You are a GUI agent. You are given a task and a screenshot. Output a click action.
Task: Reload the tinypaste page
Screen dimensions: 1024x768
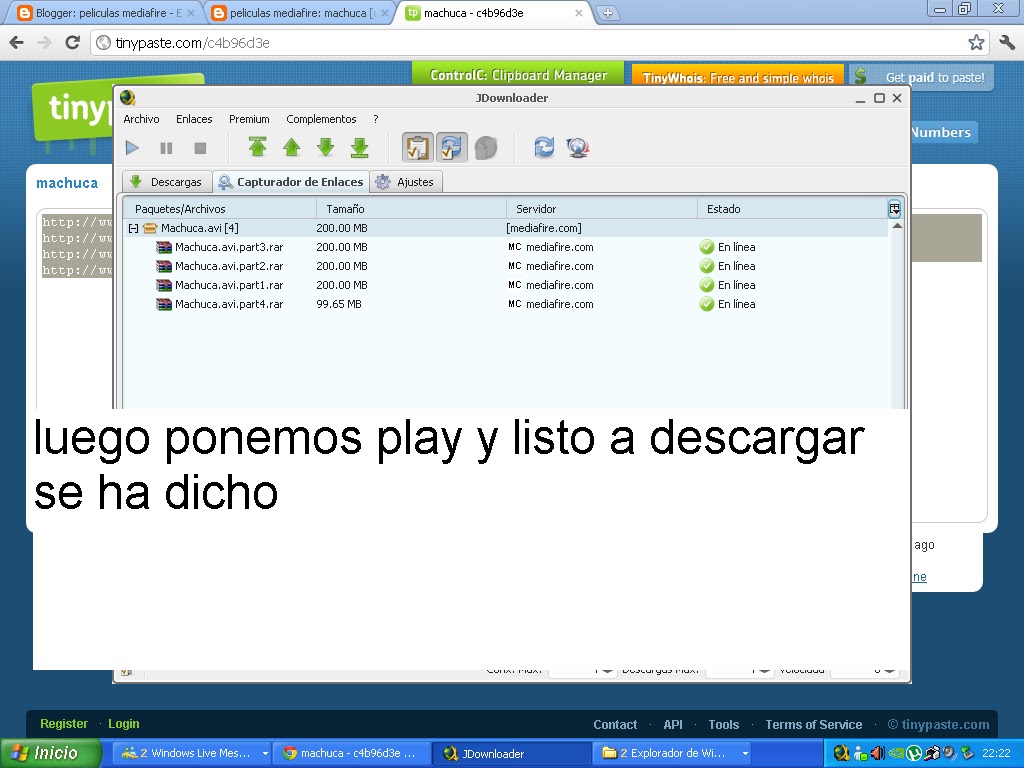coord(72,42)
